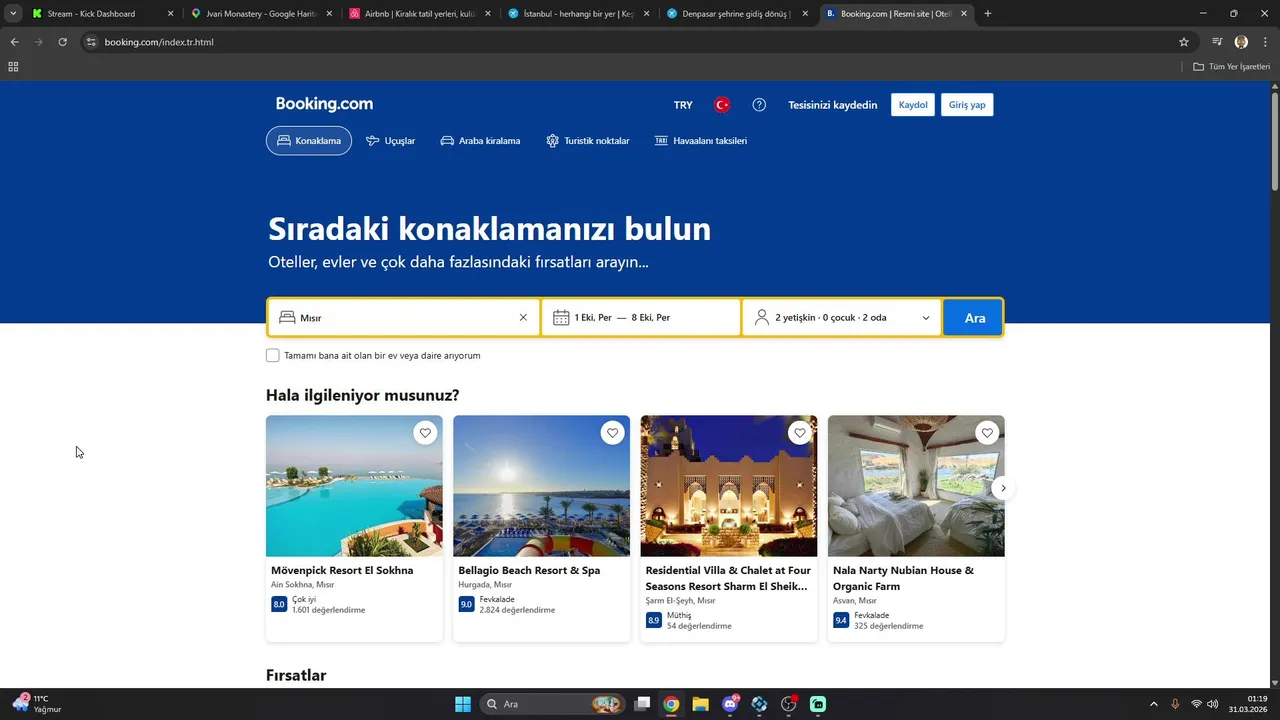This screenshot has height=720, width=1280.
Task: Open Tüm Yer İşaretleri bookmarks folder
Action: coord(1231,67)
